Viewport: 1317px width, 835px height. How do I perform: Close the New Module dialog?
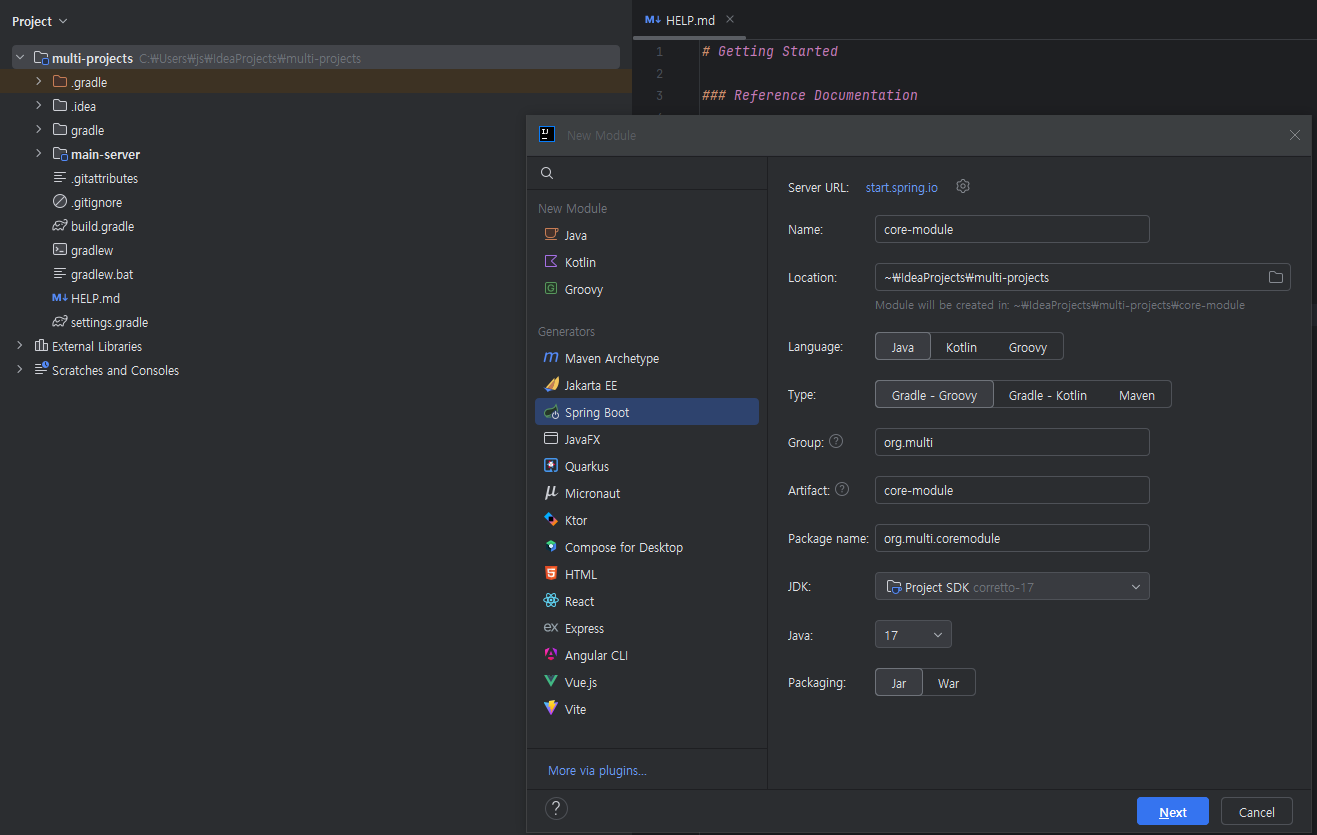pyautogui.click(x=1295, y=135)
